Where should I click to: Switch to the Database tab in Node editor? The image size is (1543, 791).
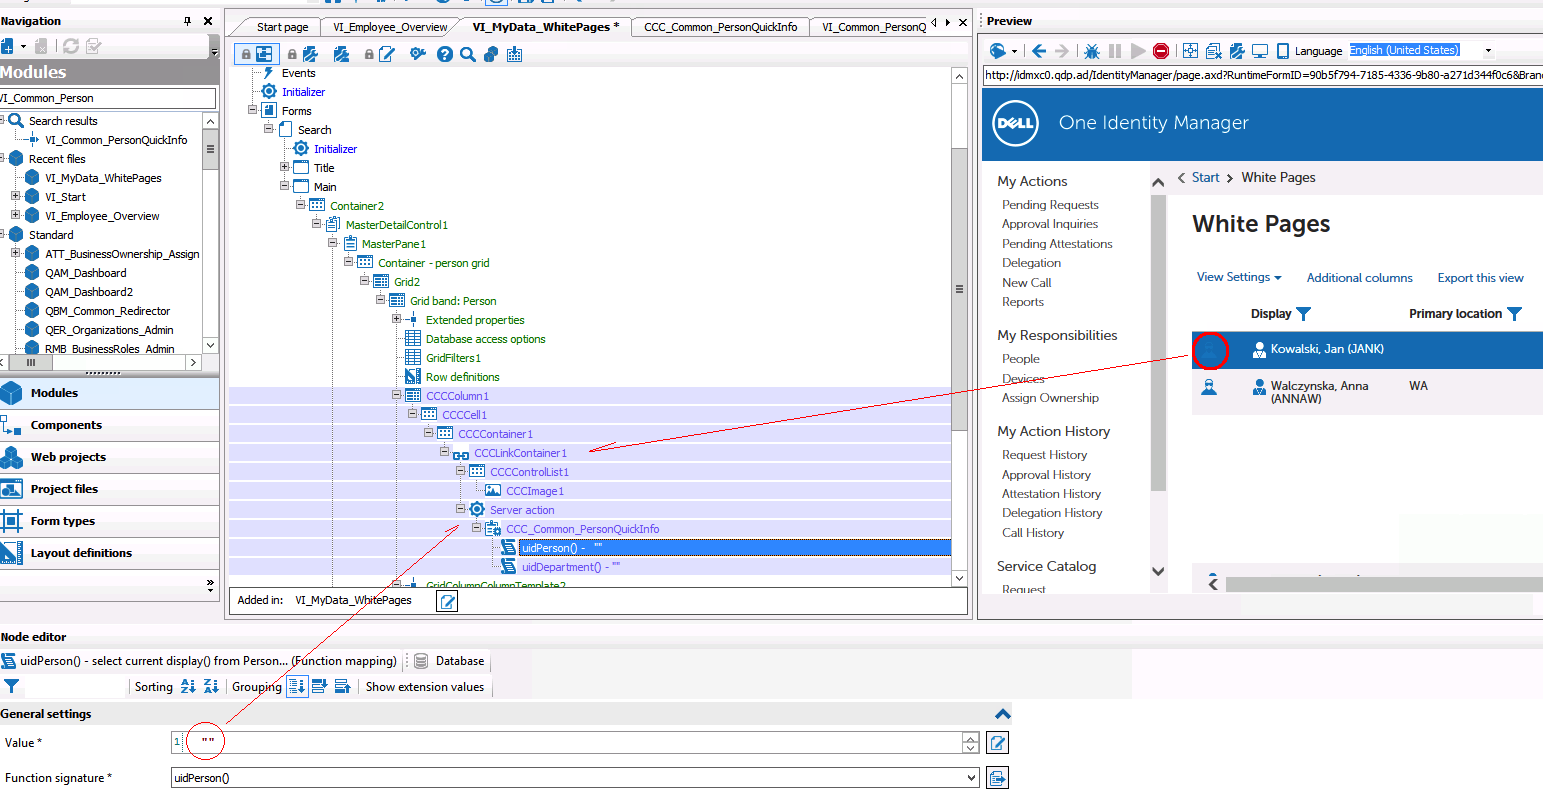click(x=449, y=661)
